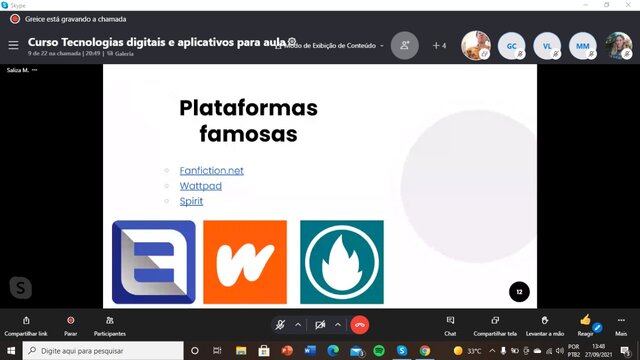
Task: Toggle the camera video button
Action: (320, 325)
